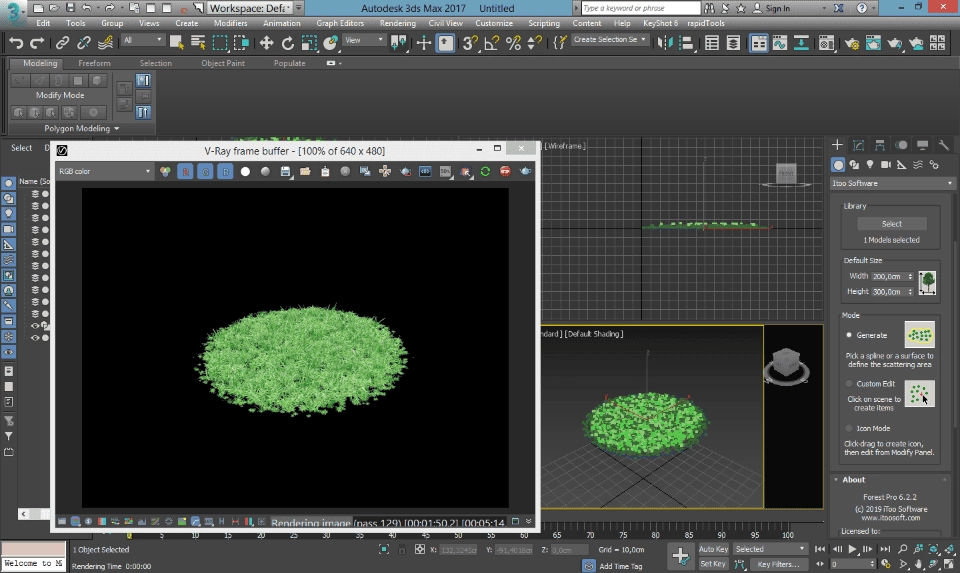This screenshot has height=573, width=960.
Task: Open the Key Filters dialog button
Action: tap(778, 564)
